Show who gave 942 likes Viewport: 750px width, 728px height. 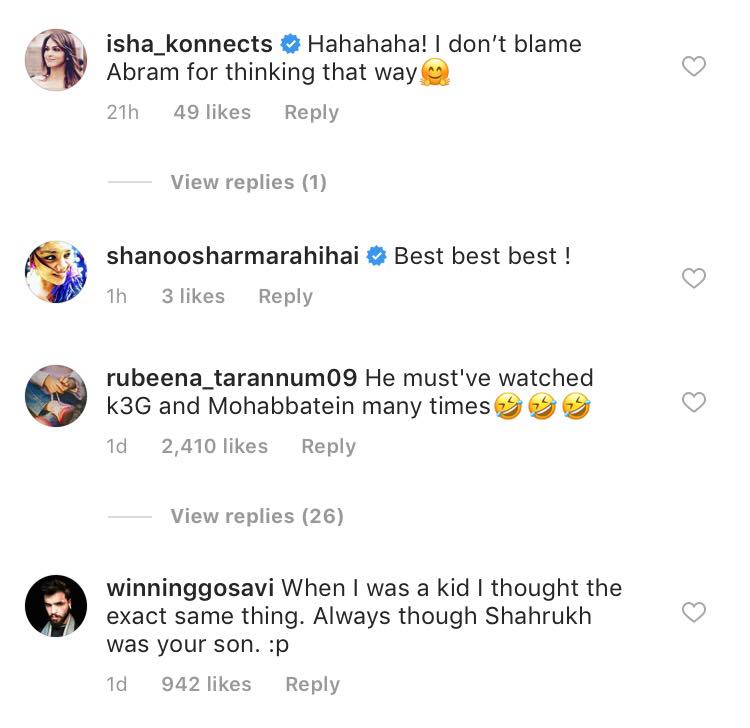(x=206, y=684)
